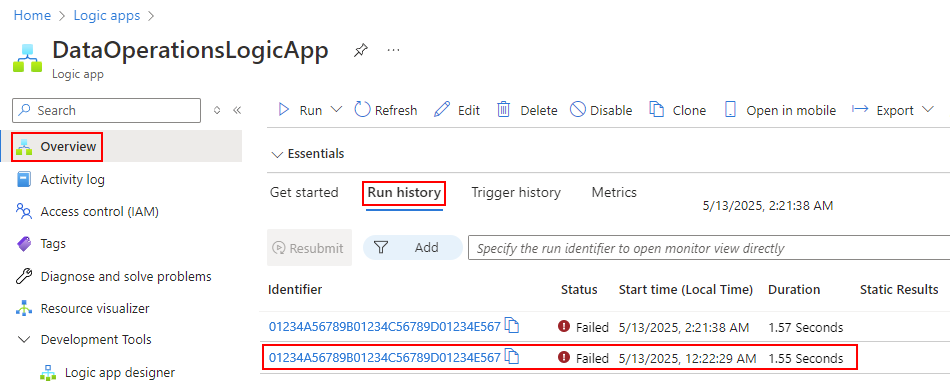Collapse the Essentials section
Screen dimensions: 950x390
pos(278,154)
